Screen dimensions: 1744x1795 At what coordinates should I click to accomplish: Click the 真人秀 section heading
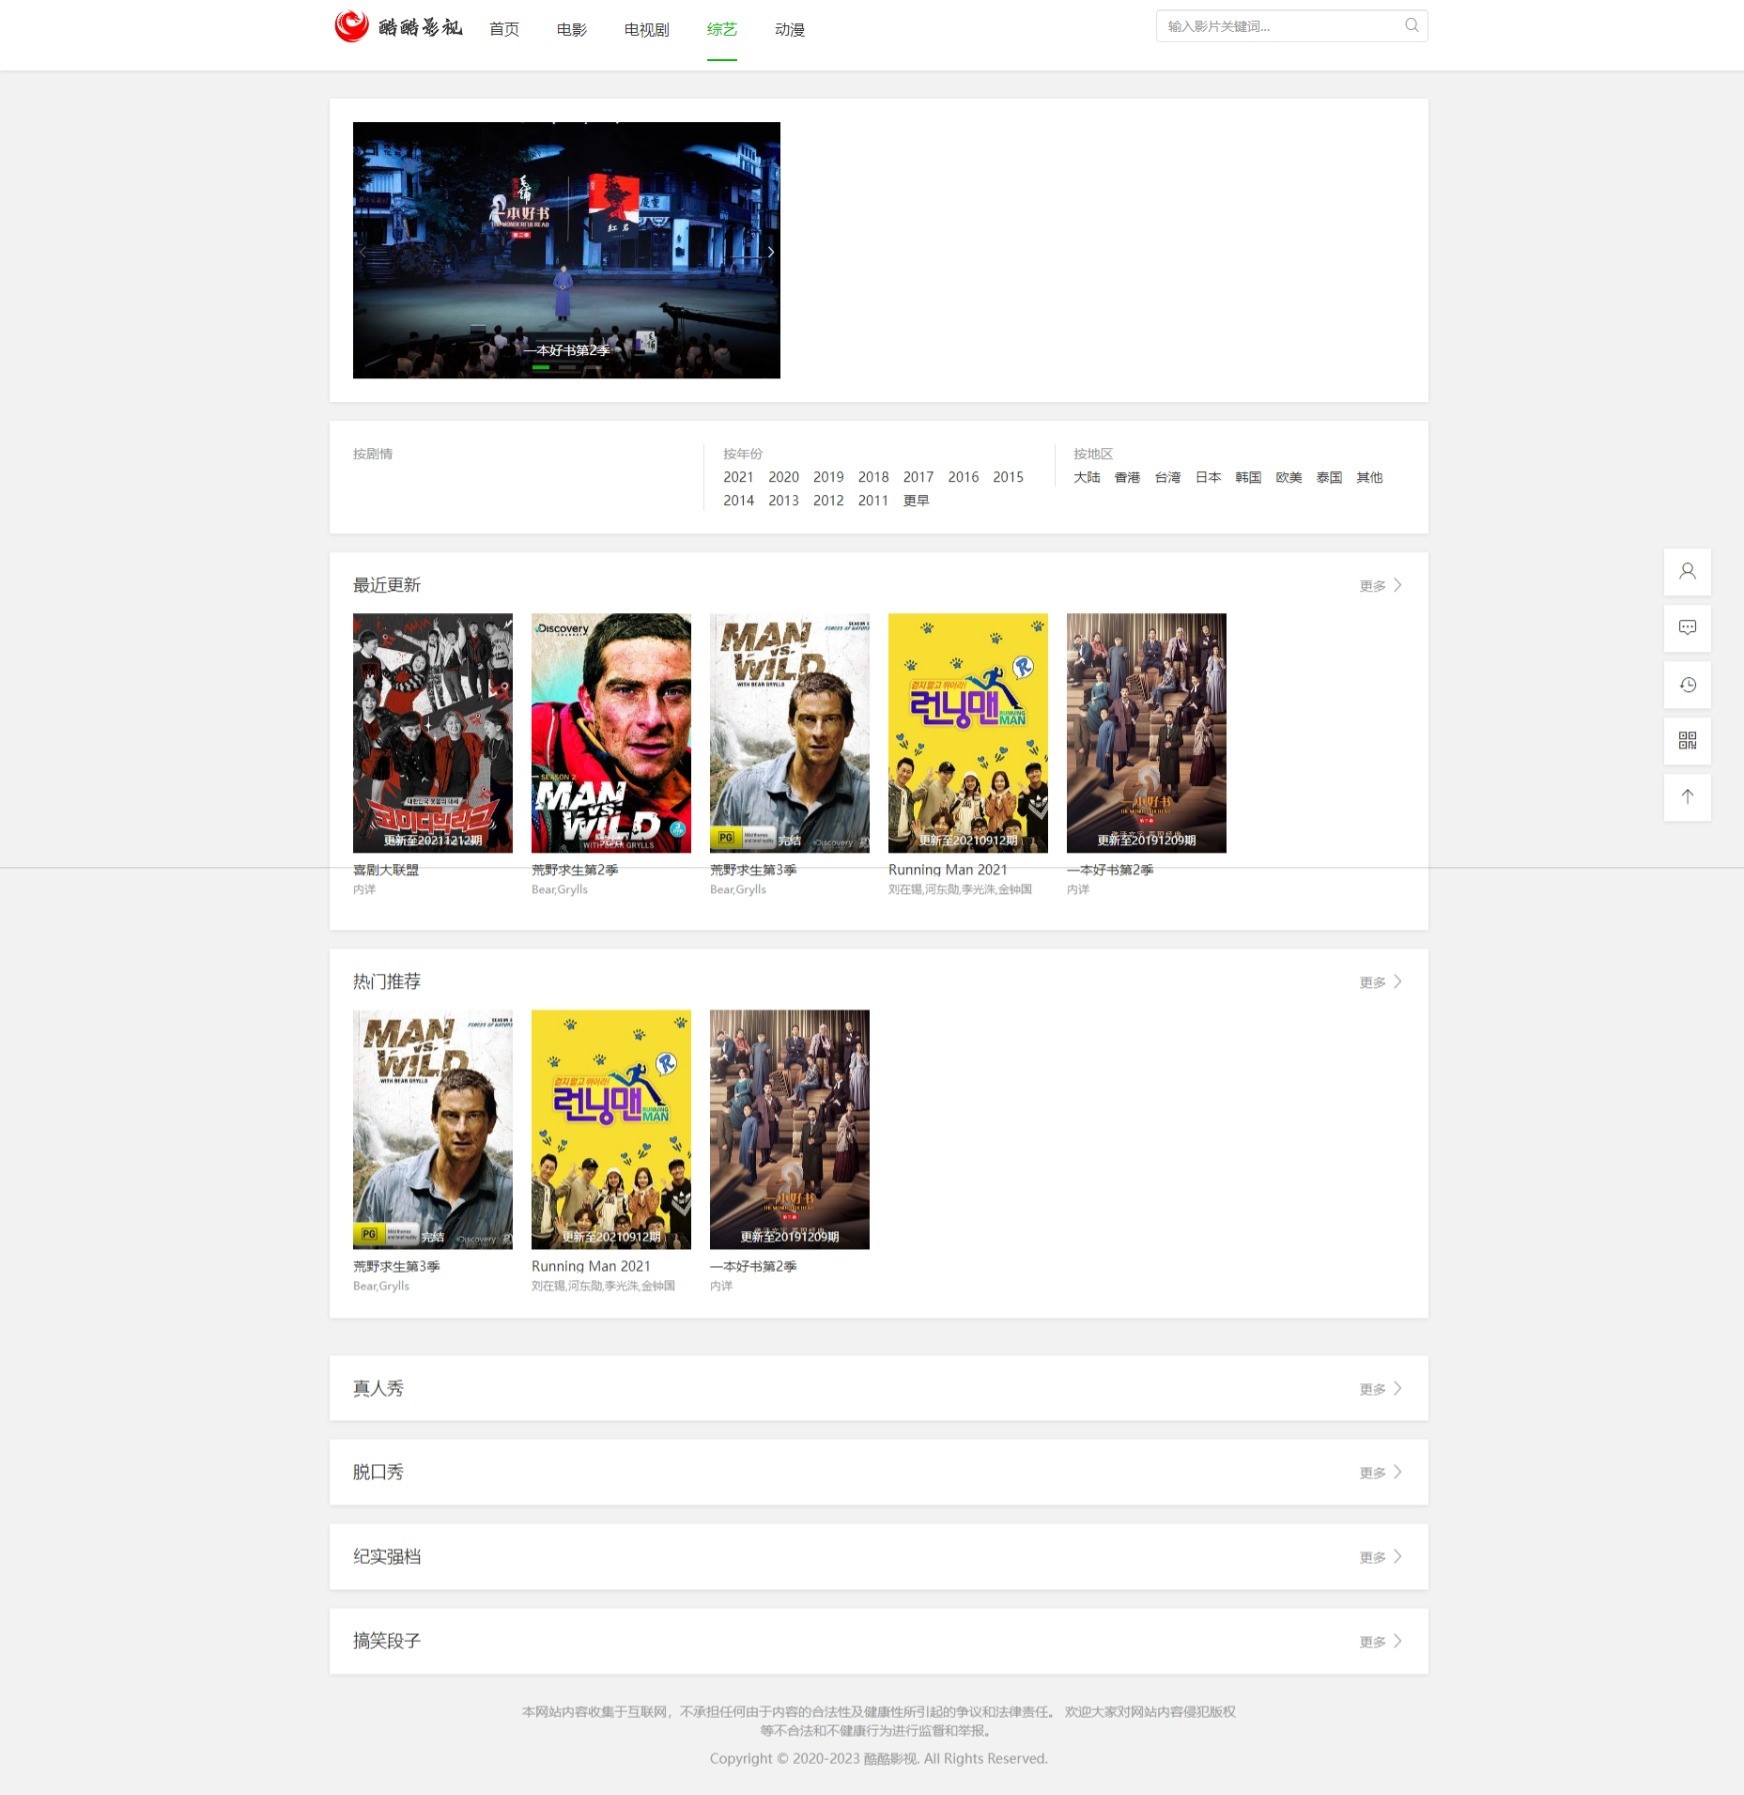click(378, 1388)
